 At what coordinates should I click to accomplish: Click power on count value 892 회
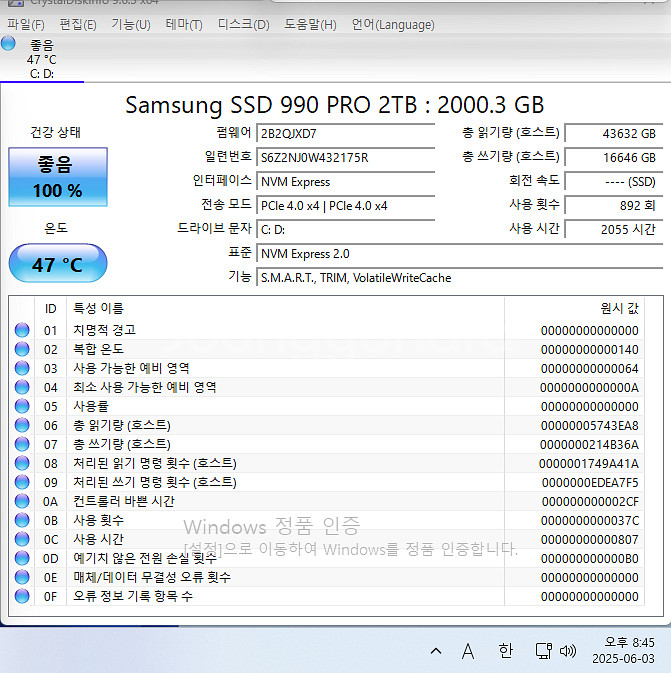pyautogui.click(x=614, y=206)
